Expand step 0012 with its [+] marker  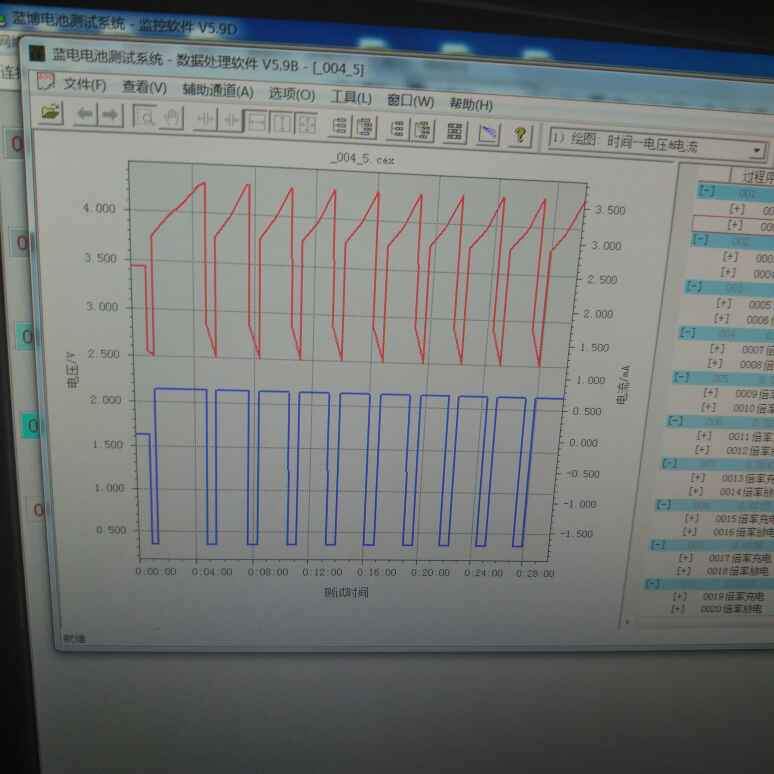pos(701,450)
